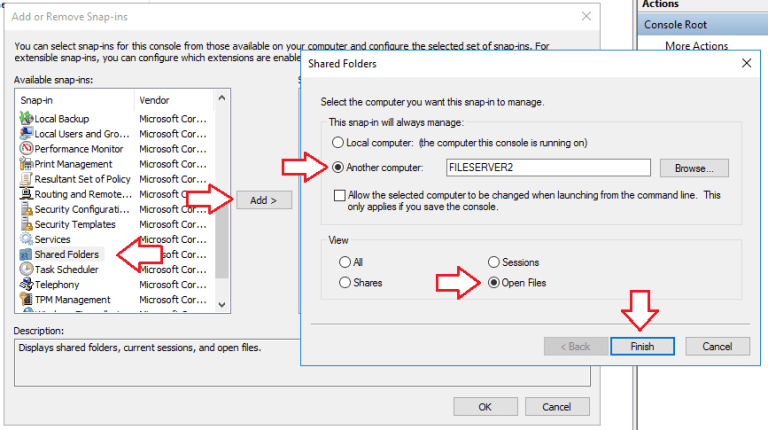The height and width of the screenshot is (430, 768).
Task: Click the Local Backup snap-in icon
Action: point(27,119)
